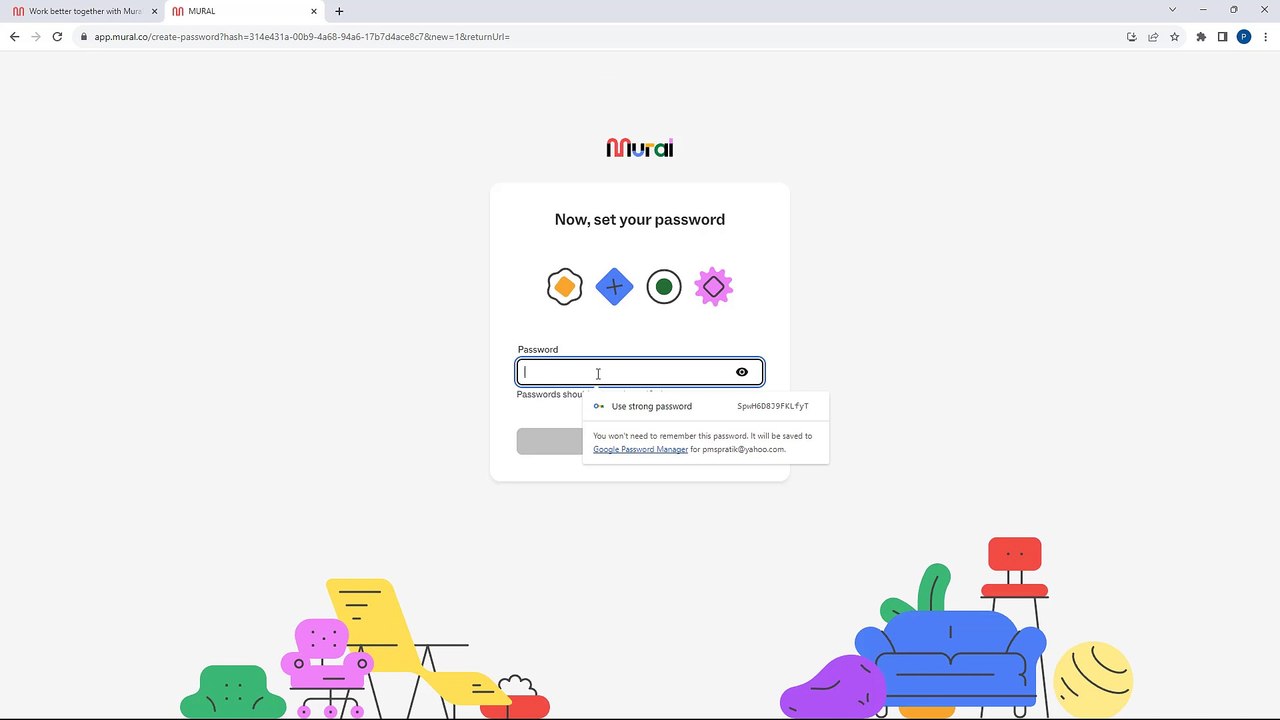Click the pink spiky diamond icon

click(x=714, y=287)
